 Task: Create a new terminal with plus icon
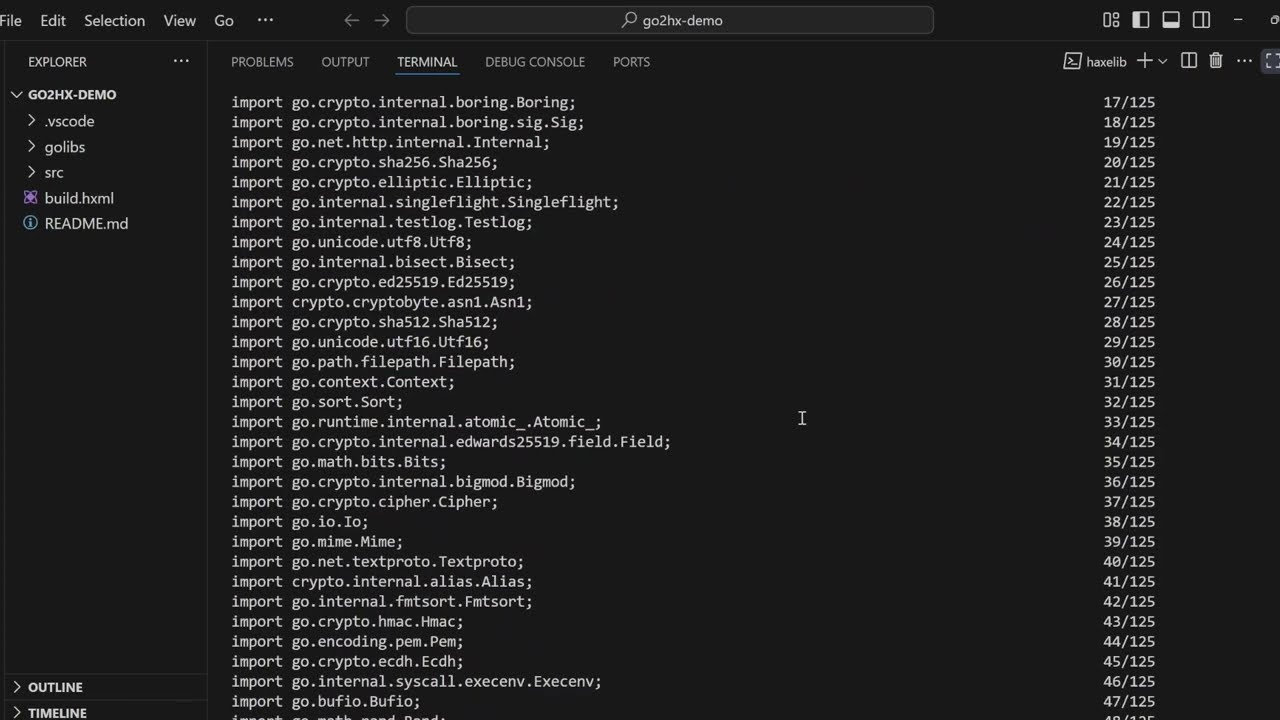point(1145,61)
